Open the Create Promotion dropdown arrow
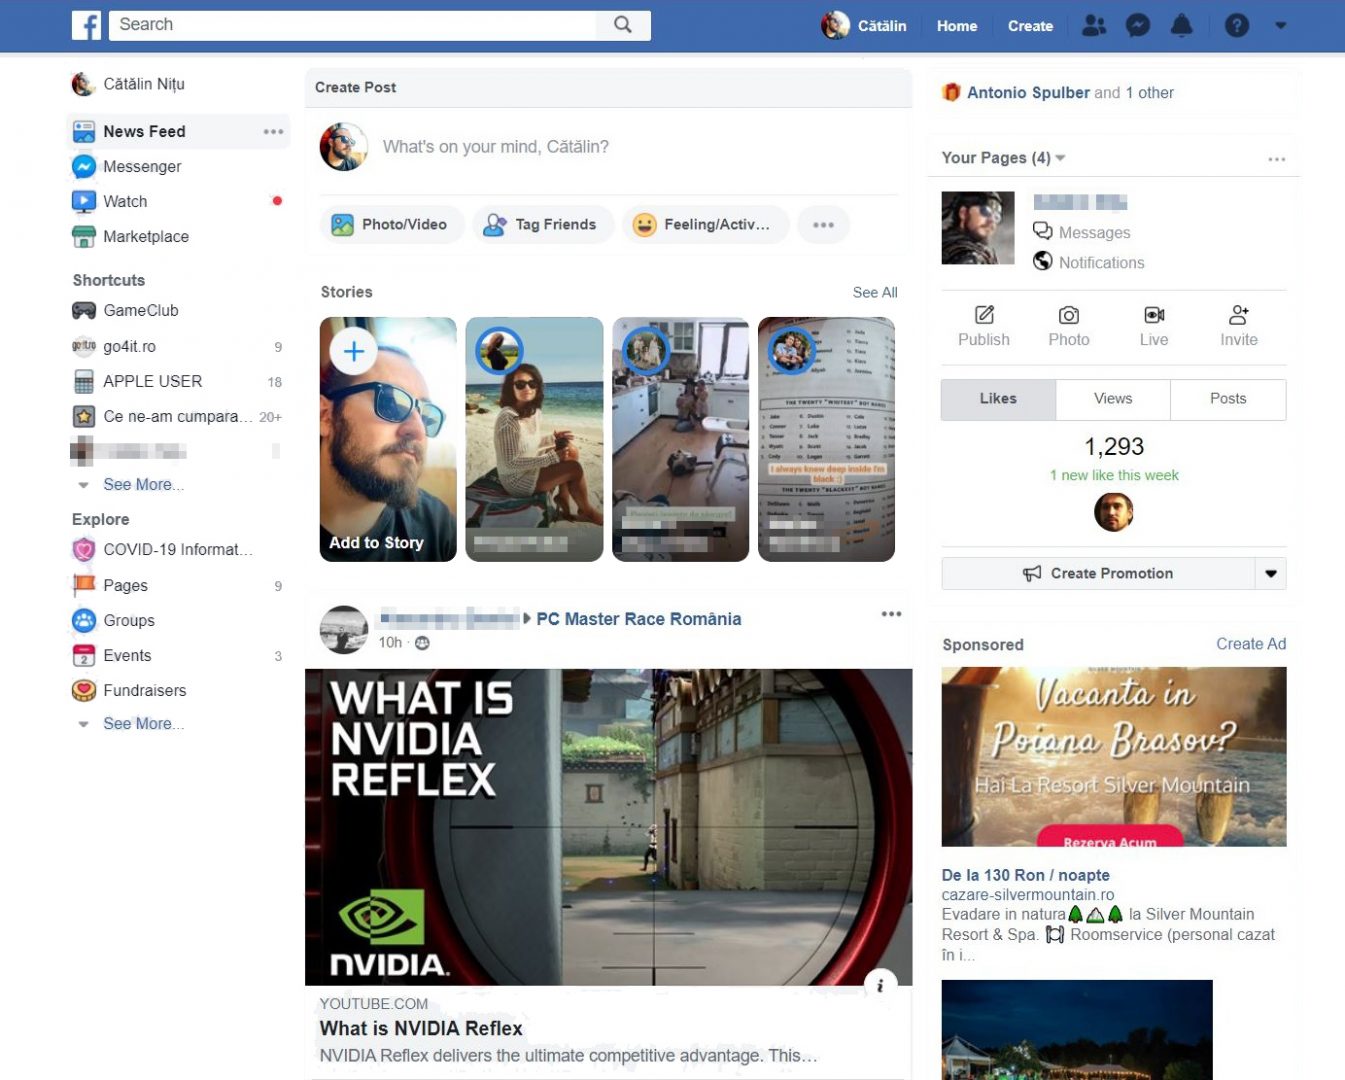 pyautogui.click(x=1270, y=574)
